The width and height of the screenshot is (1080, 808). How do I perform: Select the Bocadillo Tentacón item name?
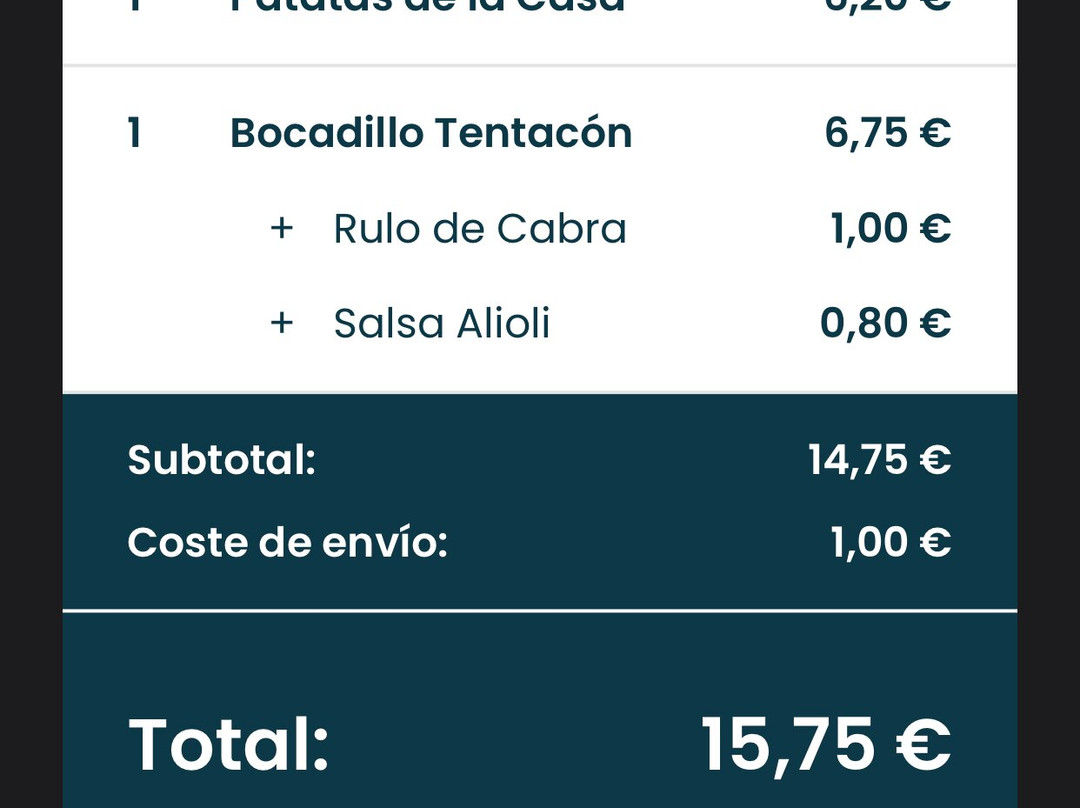431,133
